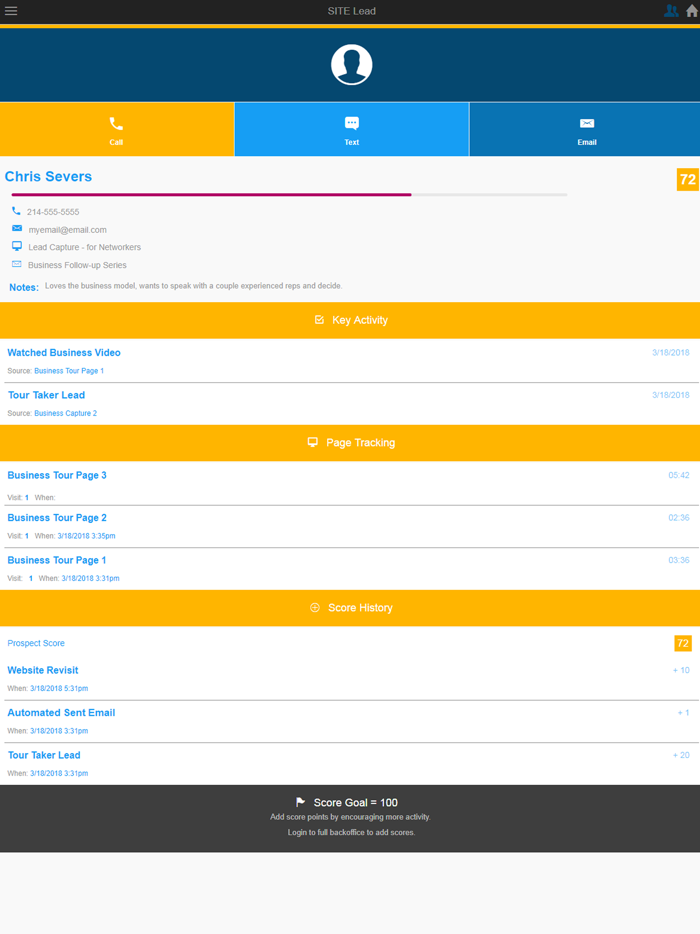The height and width of the screenshot is (934, 700).
Task: Open the contacts people icon
Action: 671,11
